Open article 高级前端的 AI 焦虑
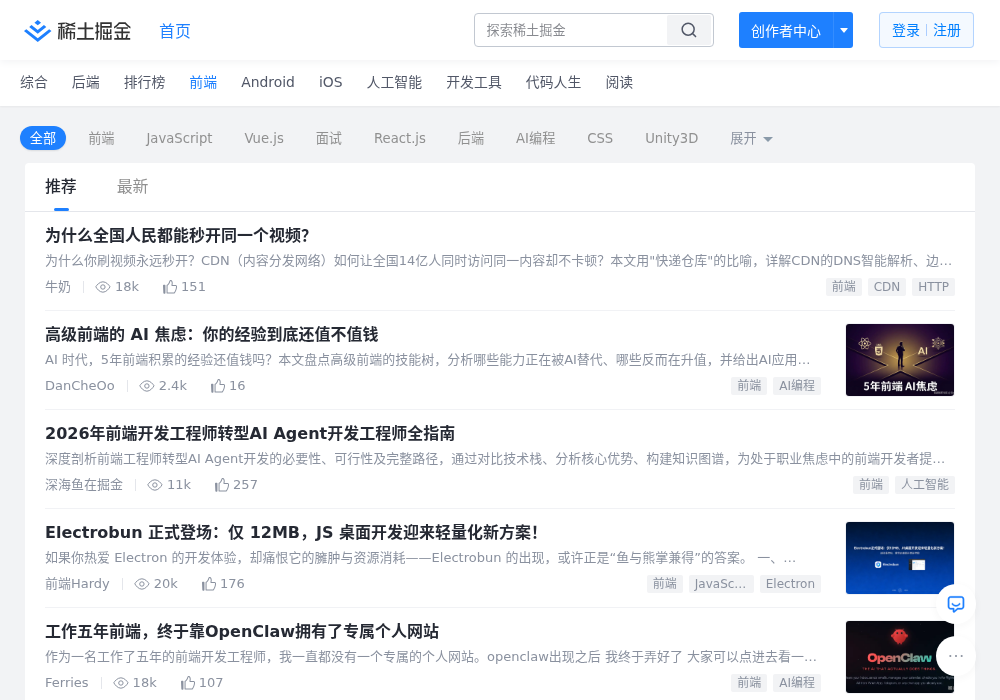The height and width of the screenshot is (700, 1000). click(212, 335)
